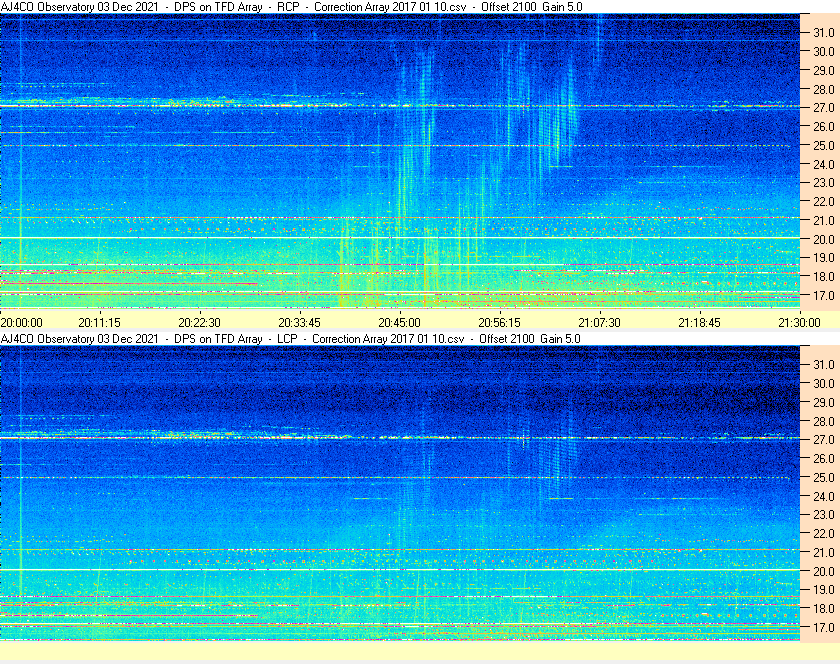Click the 23.0 frequency label on LCP chart
Screen dimensions: 840x664
(824, 514)
